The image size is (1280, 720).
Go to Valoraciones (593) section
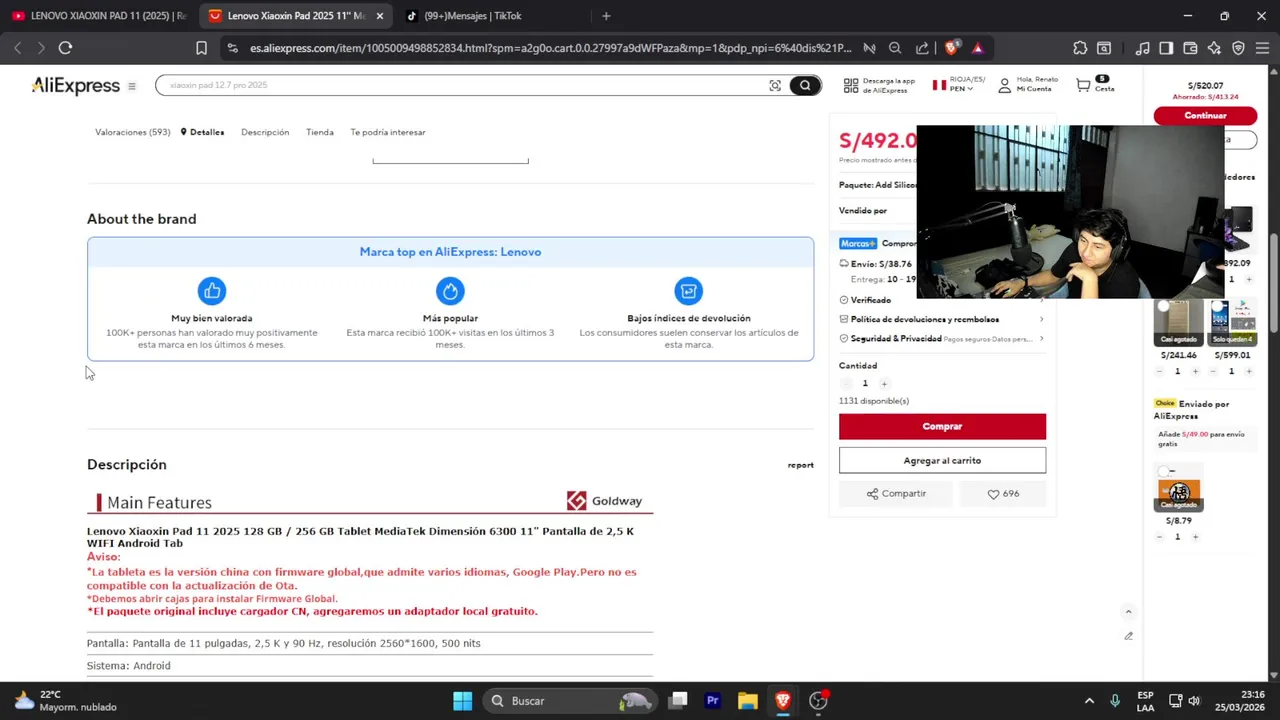132,132
